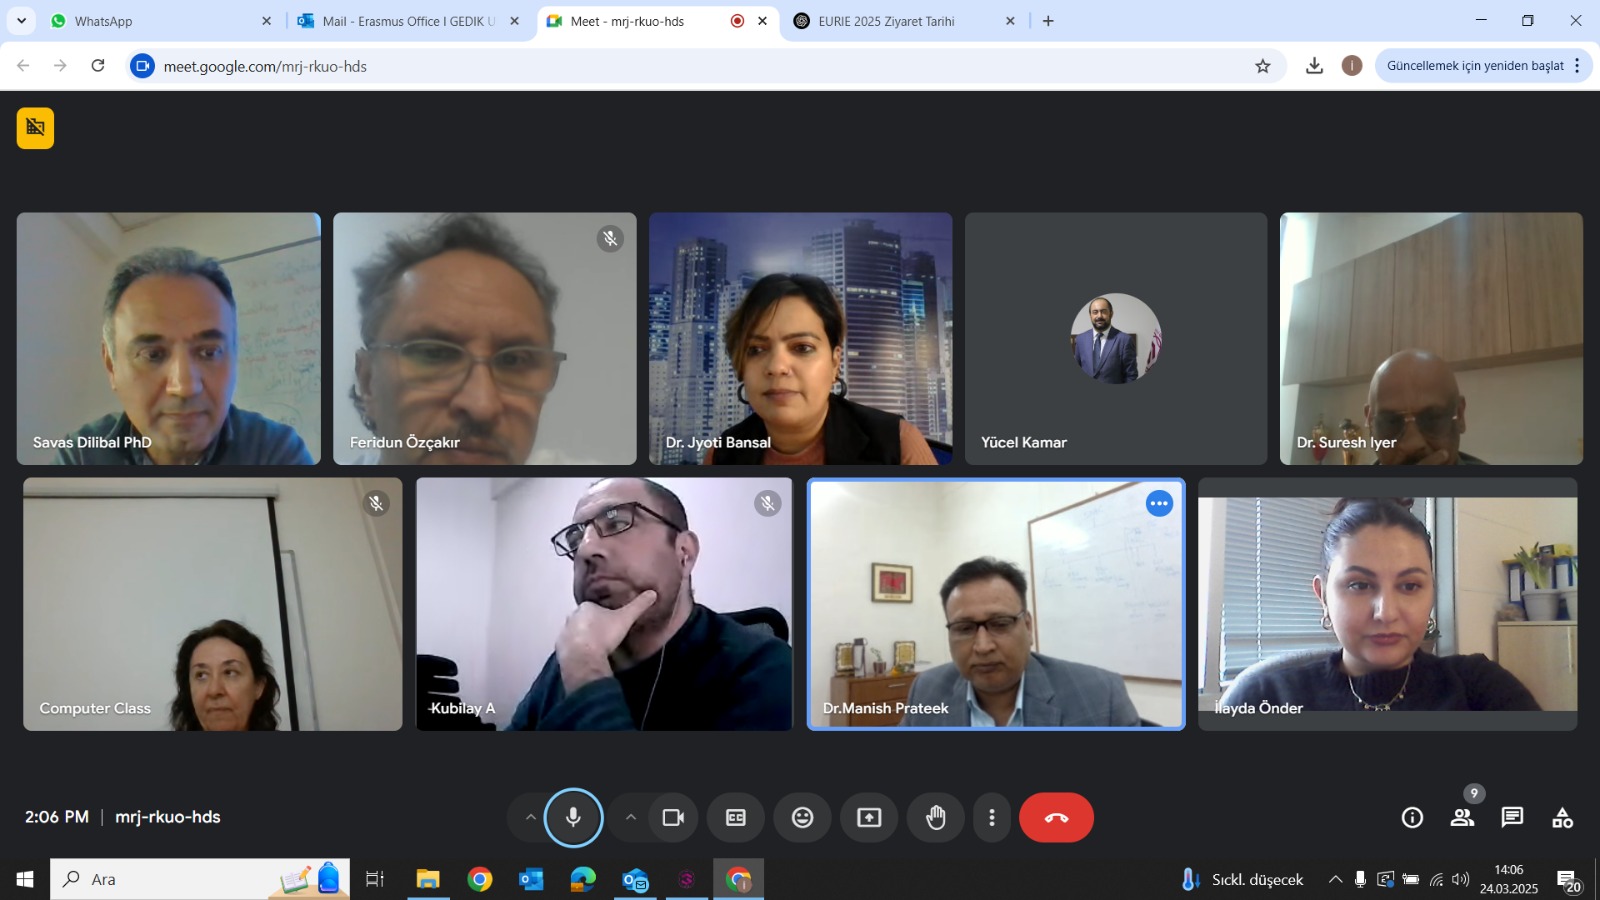Click the mrj-rkuo-hds meeting code text
This screenshot has height=900, width=1600.
click(168, 817)
